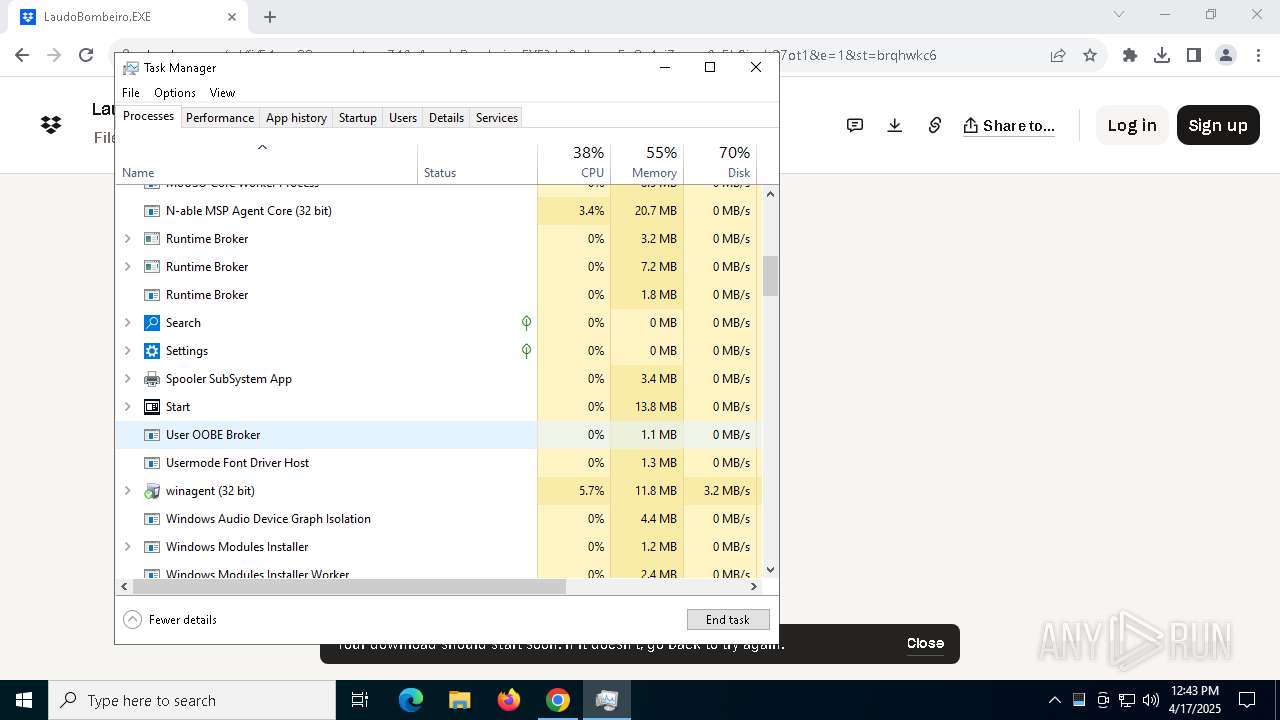Open the Options menu in Task Manager
The image size is (1280, 720).
175,92
